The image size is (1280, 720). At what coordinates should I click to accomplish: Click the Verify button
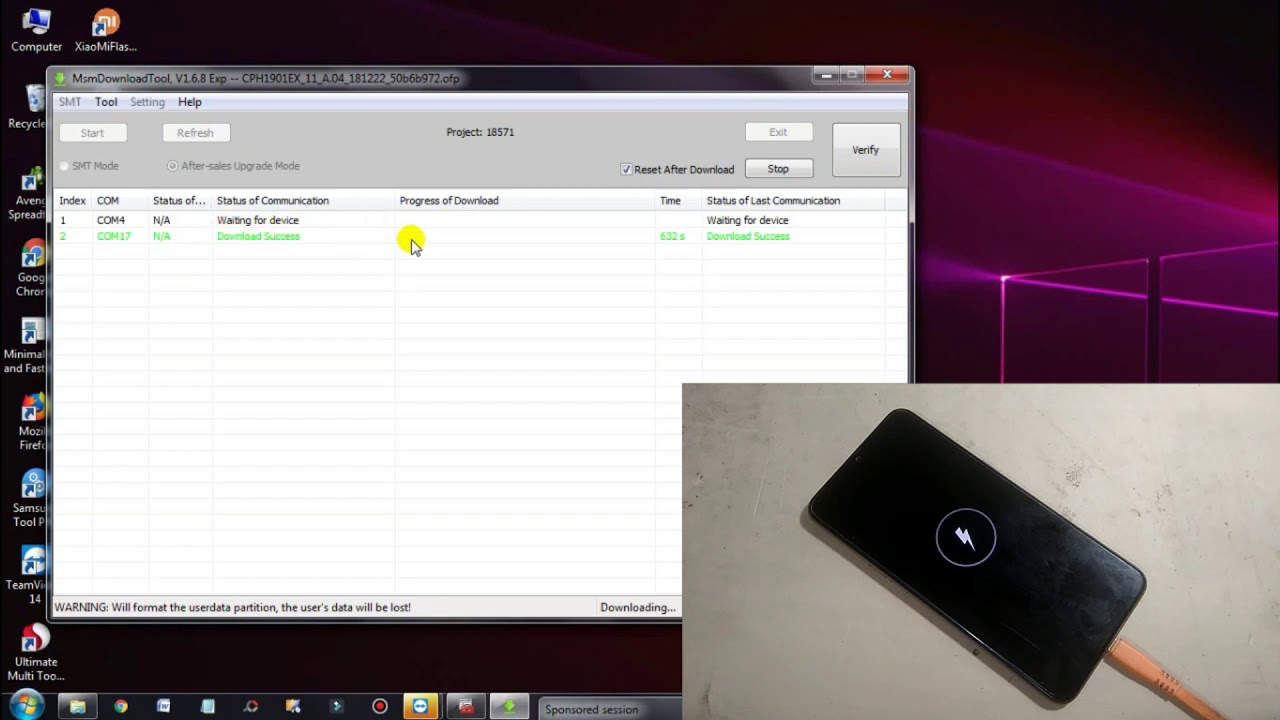point(866,150)
